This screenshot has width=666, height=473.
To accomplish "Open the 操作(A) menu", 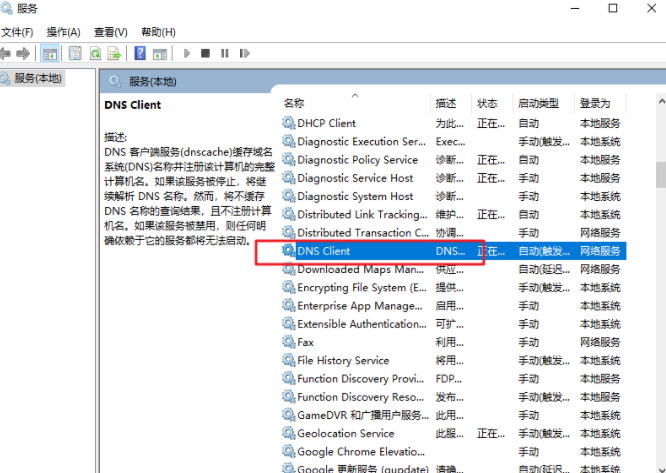I will tap(63, 32).
